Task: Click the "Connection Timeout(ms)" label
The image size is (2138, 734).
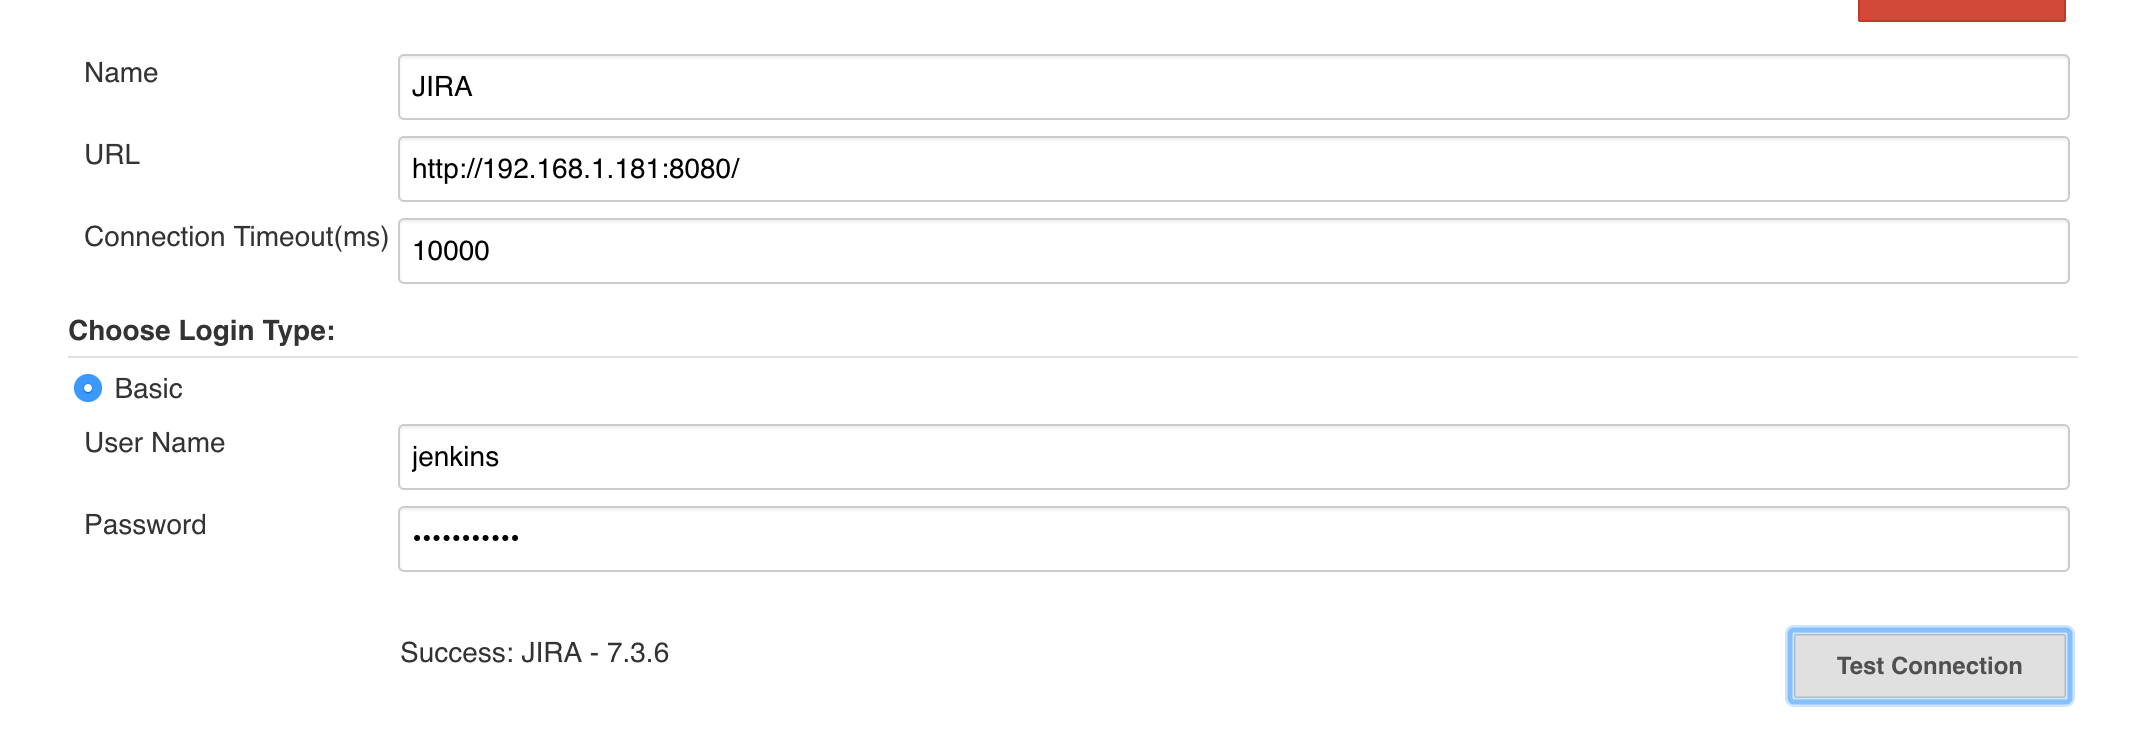Action: click(236, 237)
